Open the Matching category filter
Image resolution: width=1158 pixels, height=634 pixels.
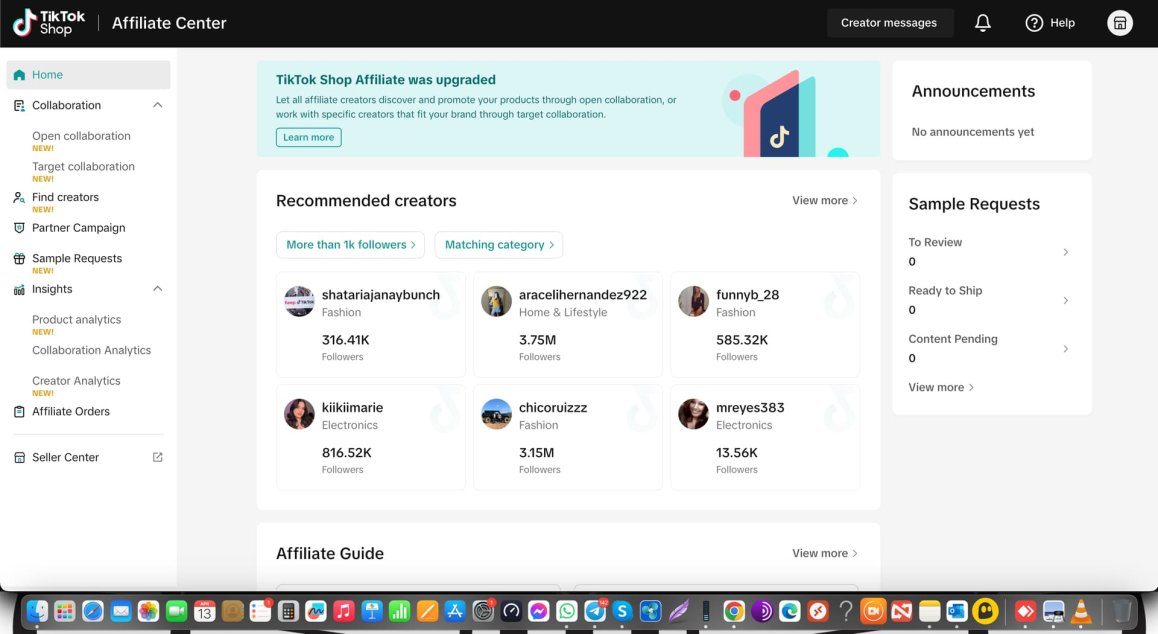[499, 245]
